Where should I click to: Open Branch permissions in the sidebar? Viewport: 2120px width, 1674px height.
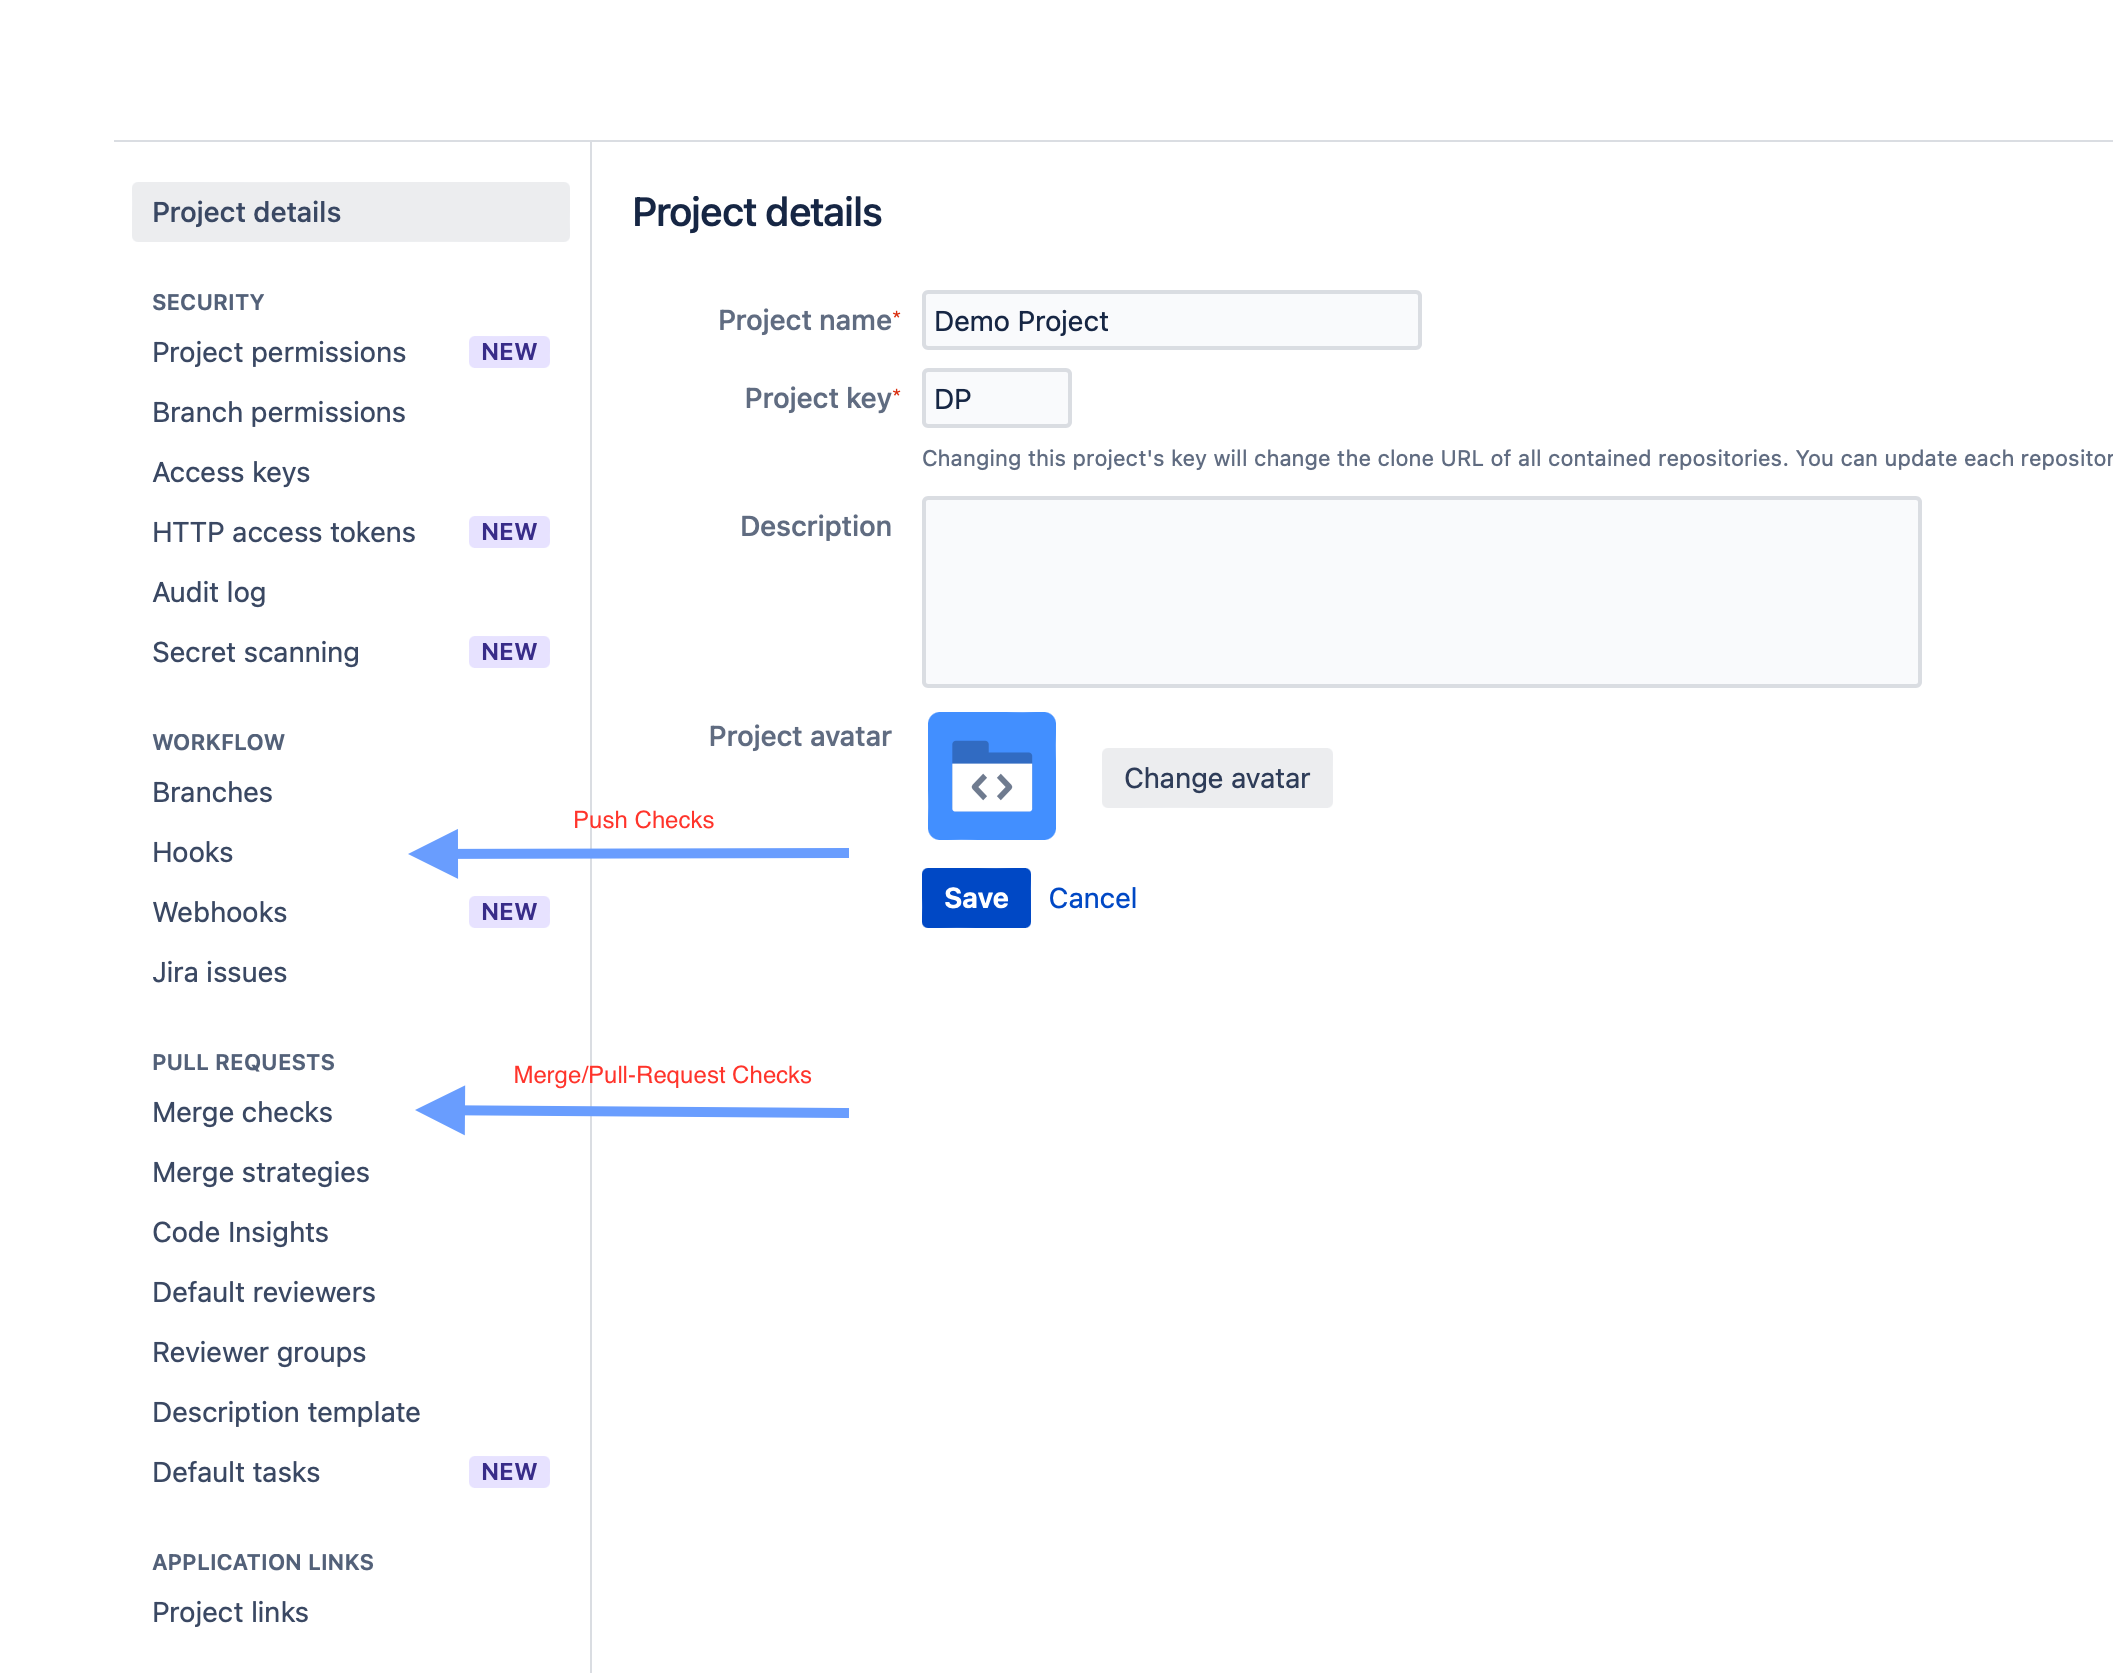pos(279,412)
